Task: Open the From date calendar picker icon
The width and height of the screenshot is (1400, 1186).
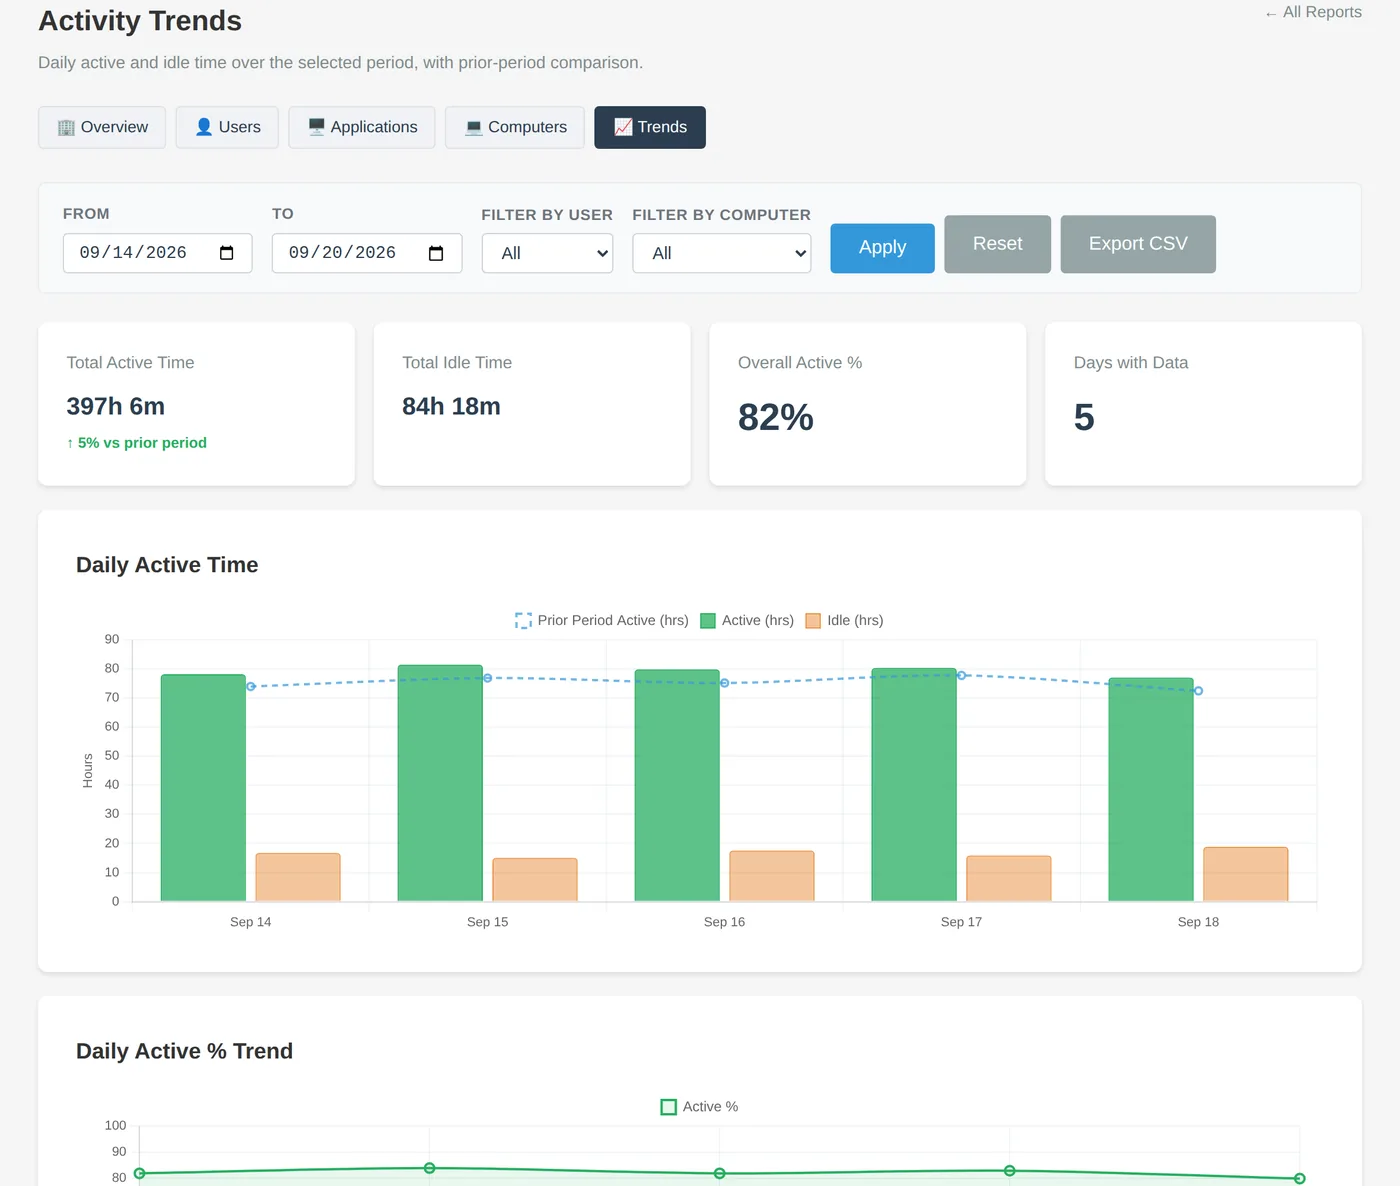Action: (x=227, y=253)
